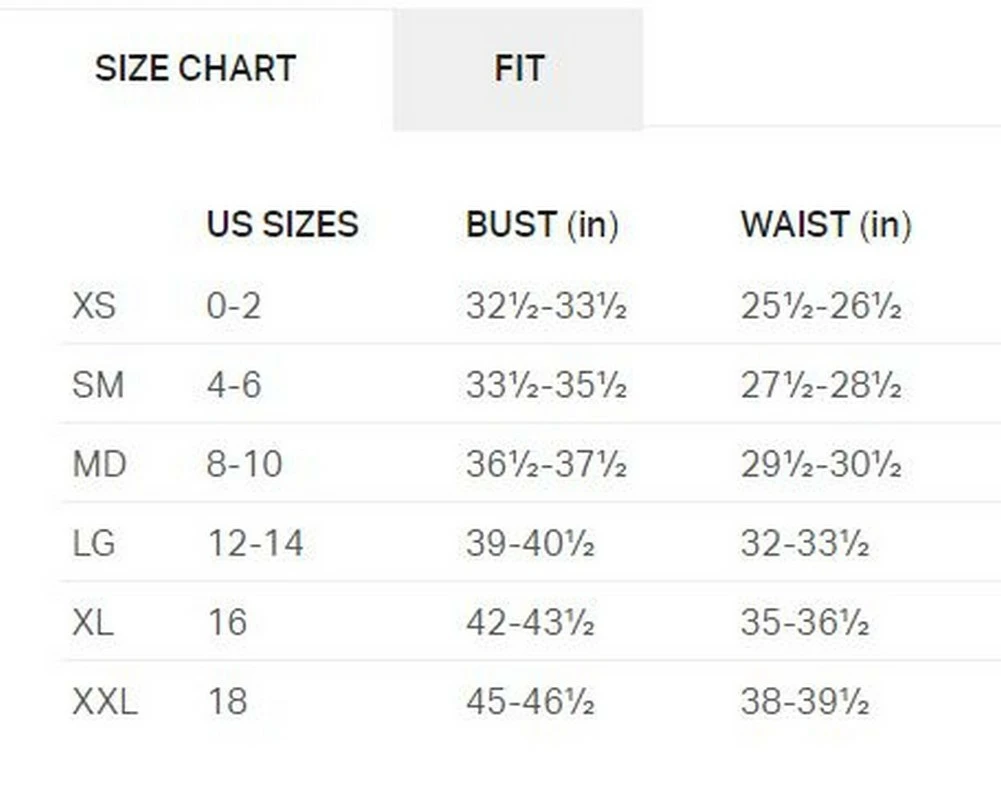
Task: Click the 12-14 US size cell
Action: (x=256, y=544)
